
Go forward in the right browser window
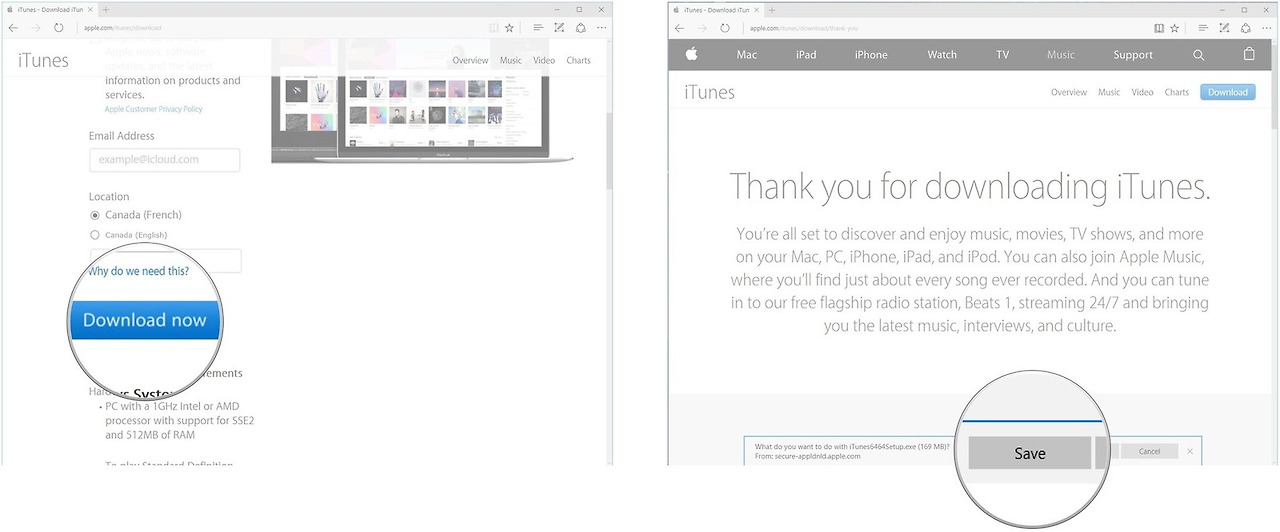(x=702, y=28)
